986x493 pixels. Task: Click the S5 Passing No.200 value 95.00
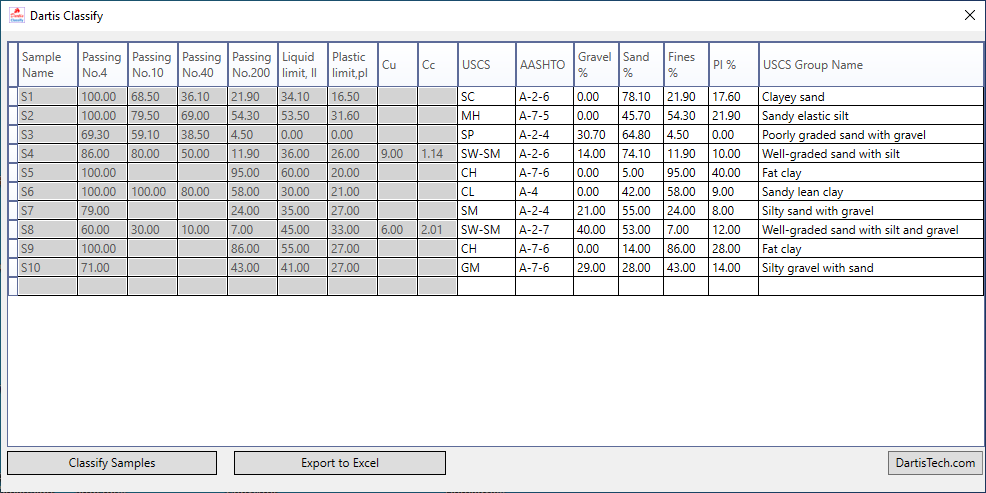click(253, 172)
